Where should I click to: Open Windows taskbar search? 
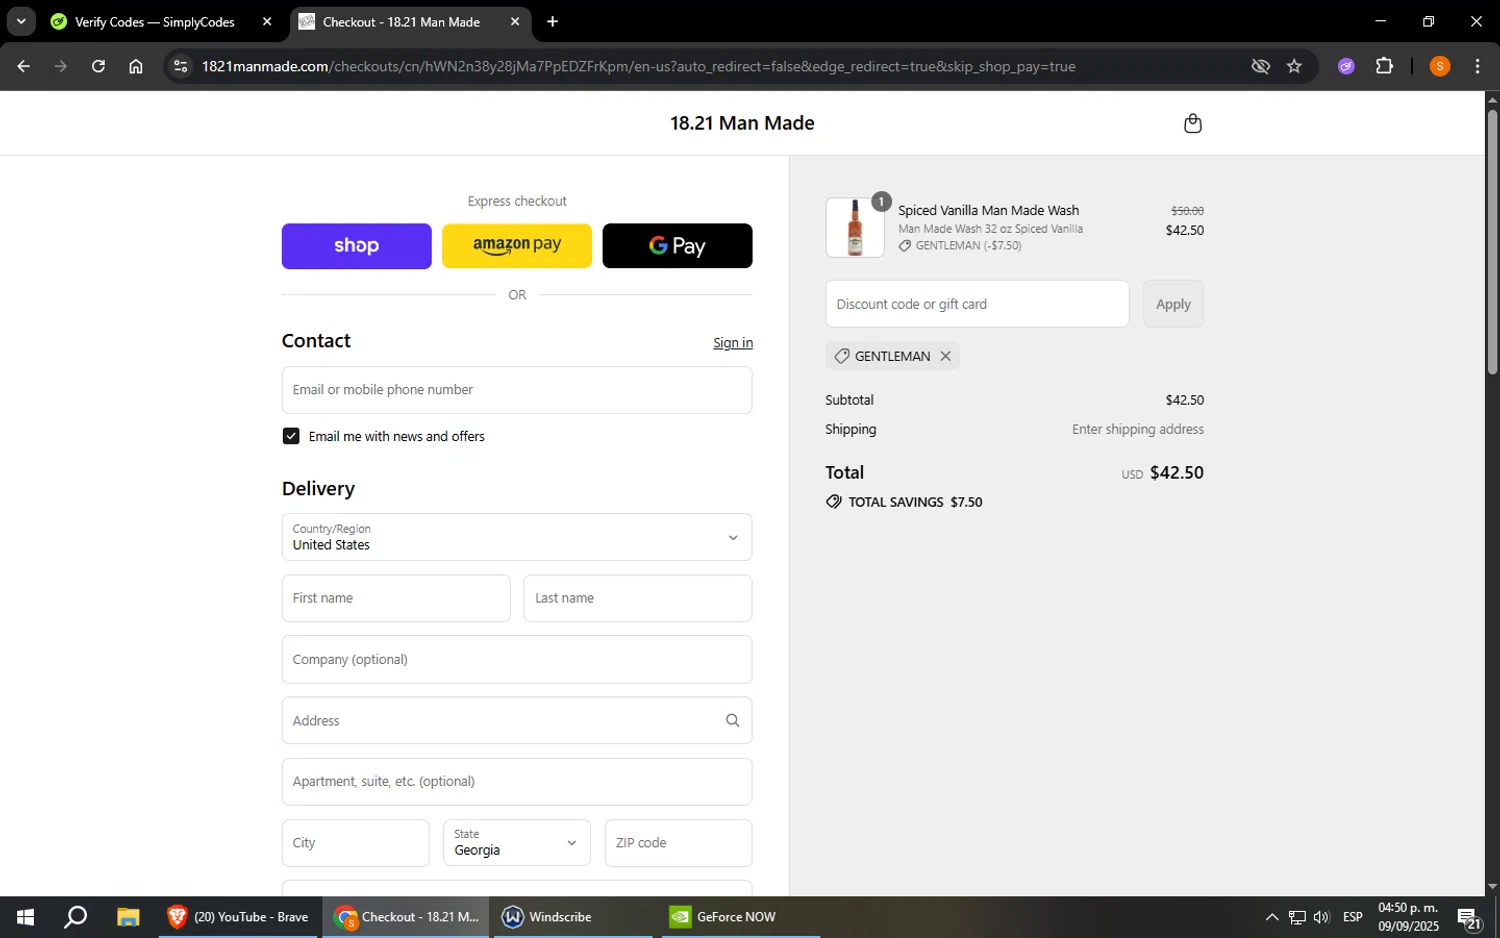click(x=75, y=917)
